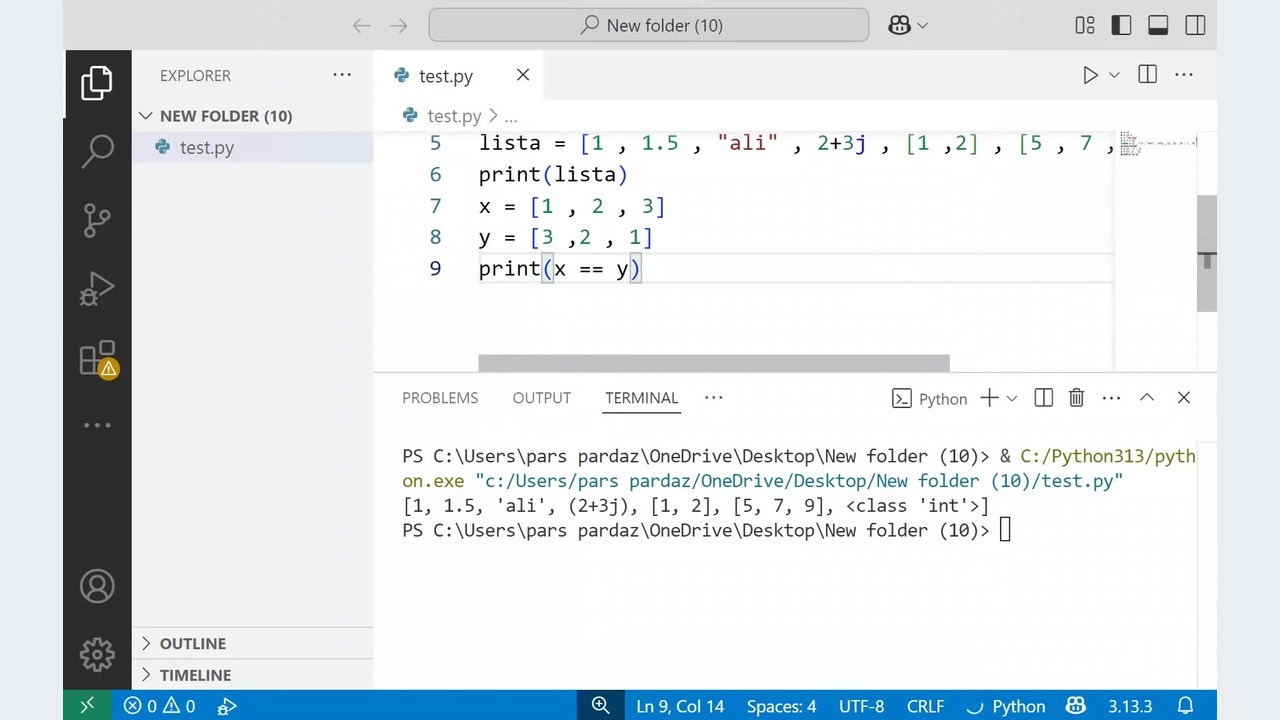Show errors and warnings count
Image resolution: width=1280 pixels, height=720 pixels.
159,706
